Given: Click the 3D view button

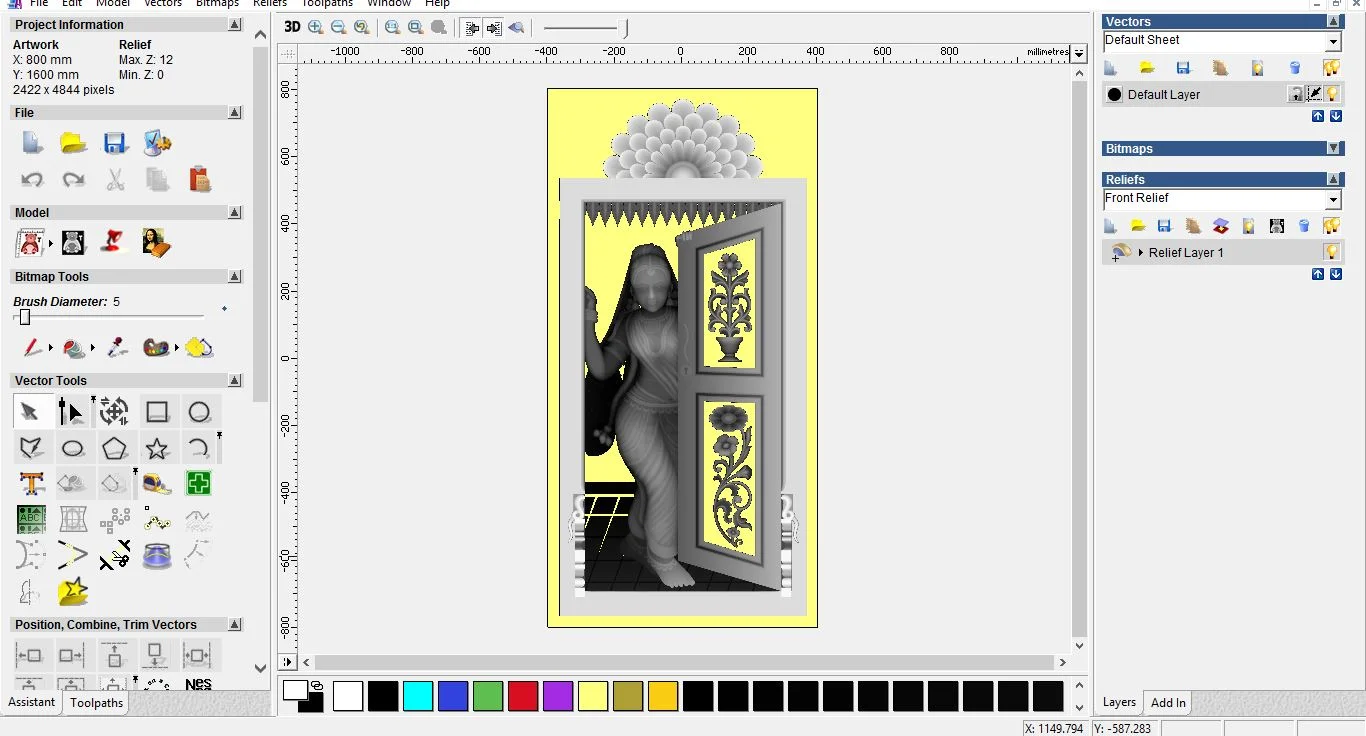Looking at the screenshot, I should [292, 27].
